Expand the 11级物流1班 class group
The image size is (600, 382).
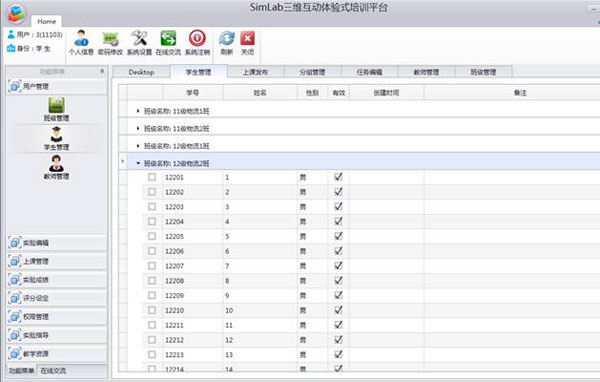[138, 111]
